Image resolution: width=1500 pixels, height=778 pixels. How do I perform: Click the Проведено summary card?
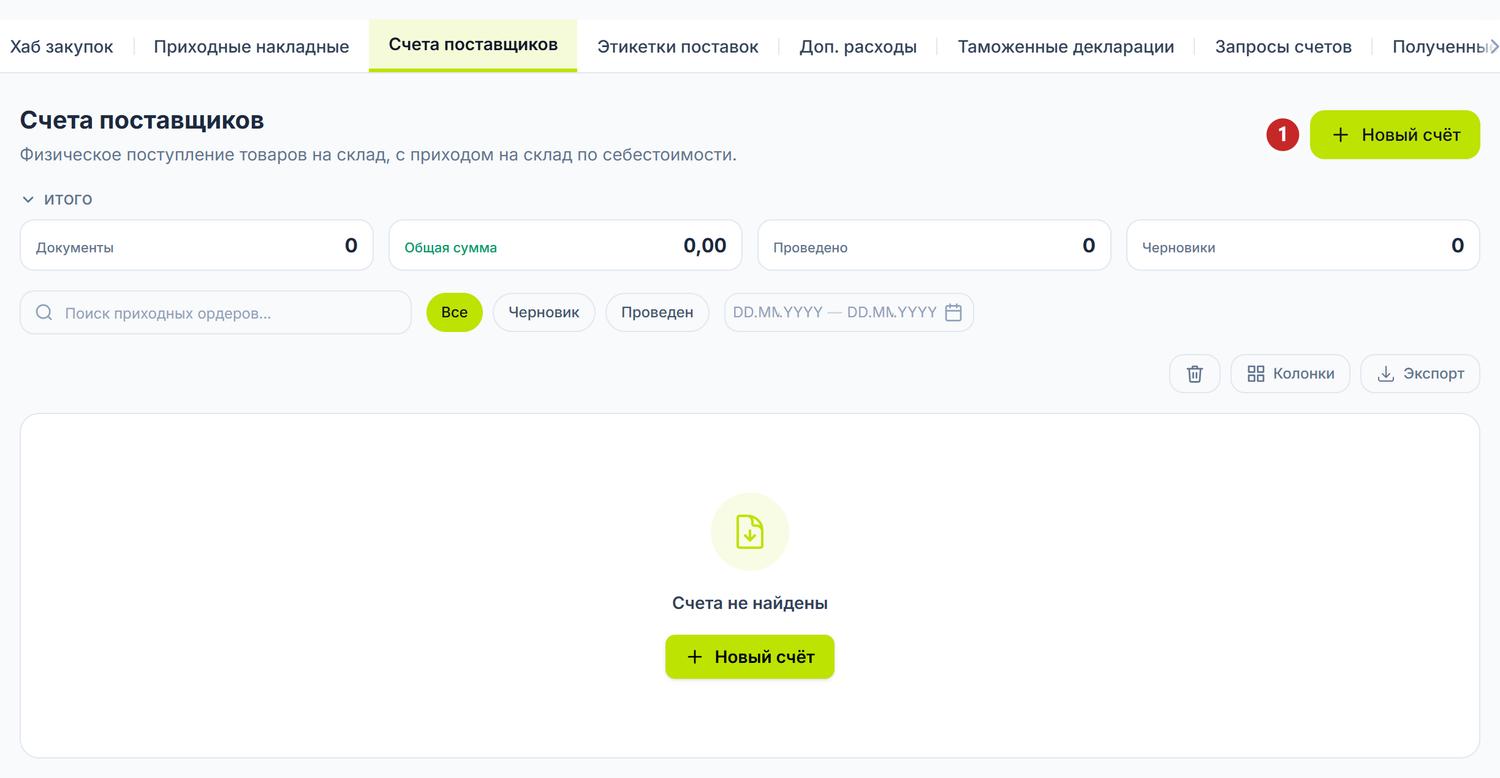pyautogui.click(x=934, y=246)
